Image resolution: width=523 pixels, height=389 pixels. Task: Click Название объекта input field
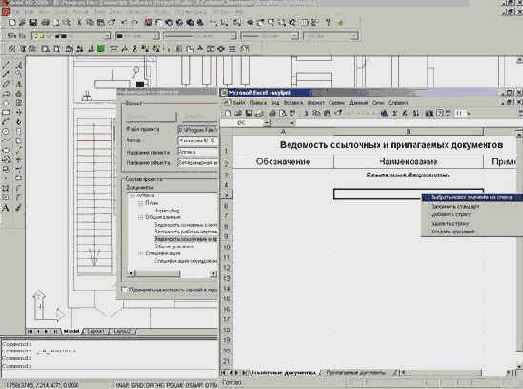197,163
